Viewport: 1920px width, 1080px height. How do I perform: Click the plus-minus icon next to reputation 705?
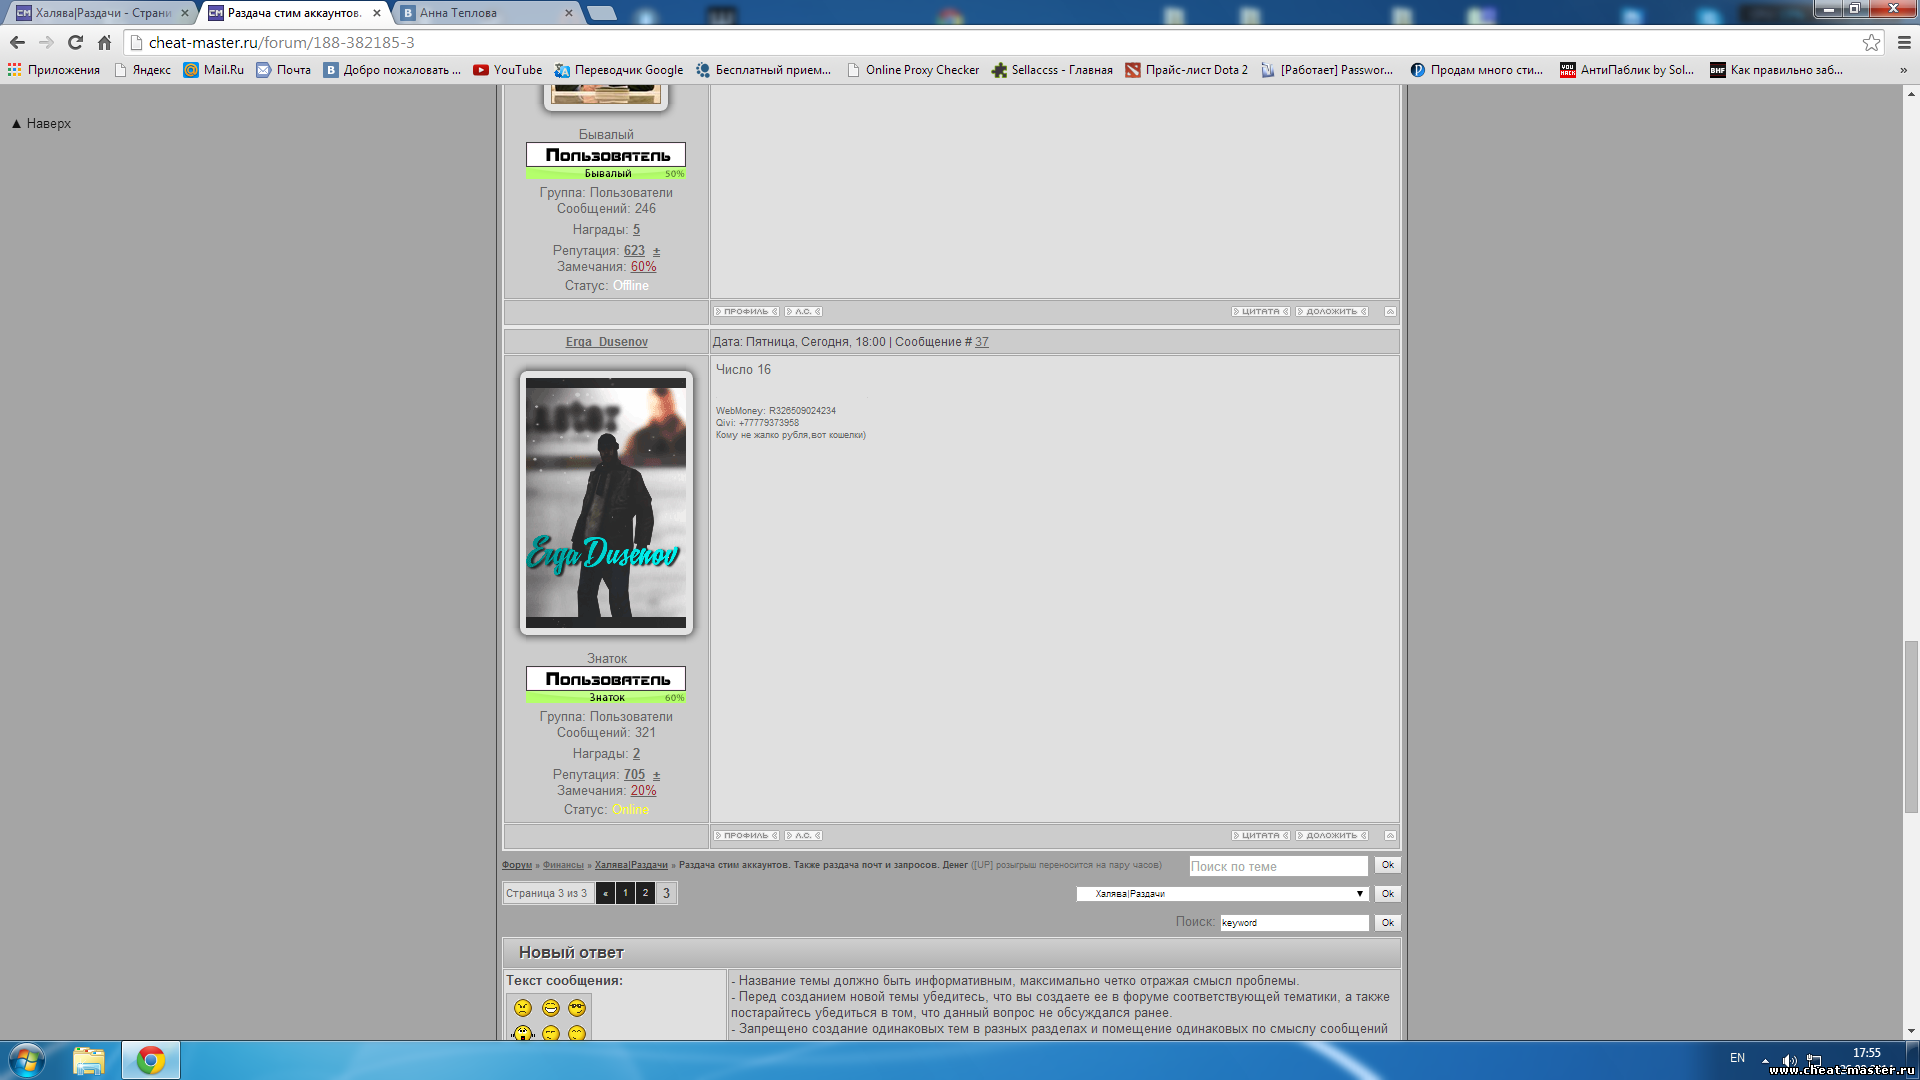656,775
